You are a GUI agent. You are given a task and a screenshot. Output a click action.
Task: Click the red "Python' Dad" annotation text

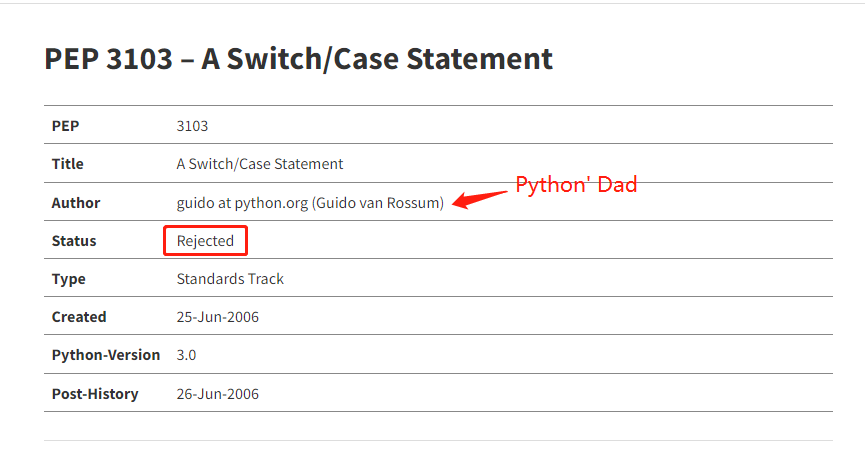coord(576,185)
